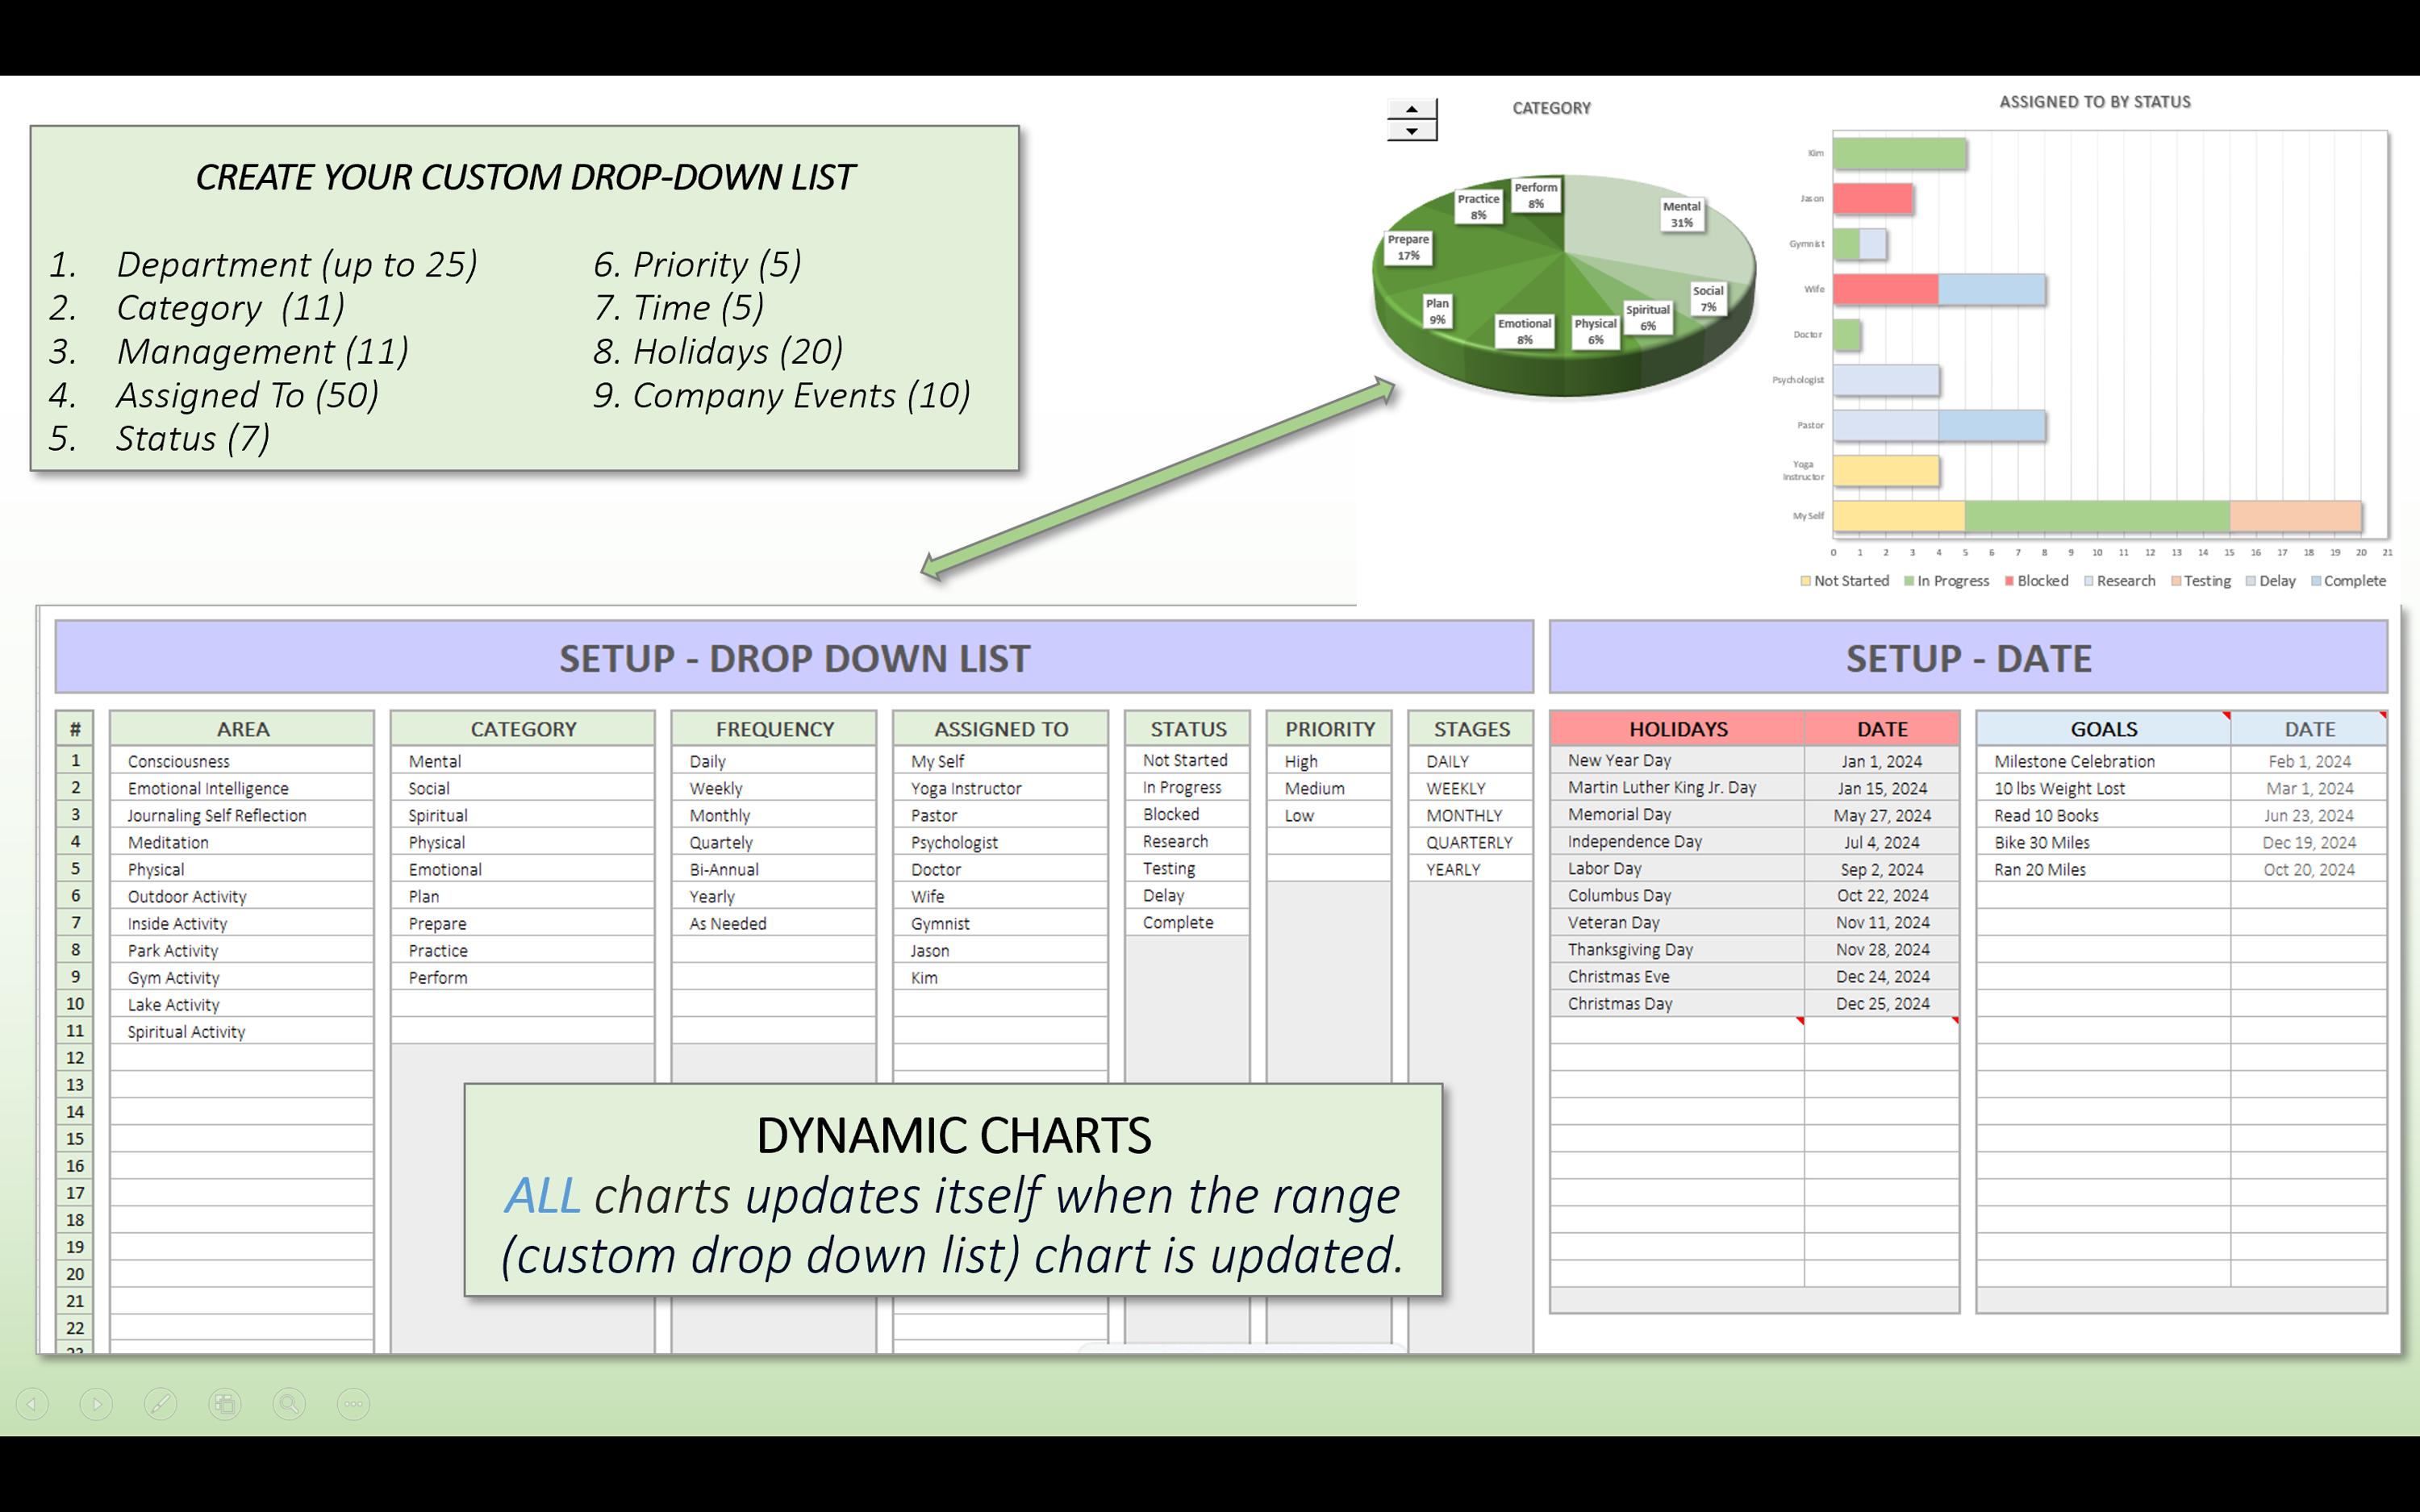Select the Not Started legend swatch

point(1805,581)
